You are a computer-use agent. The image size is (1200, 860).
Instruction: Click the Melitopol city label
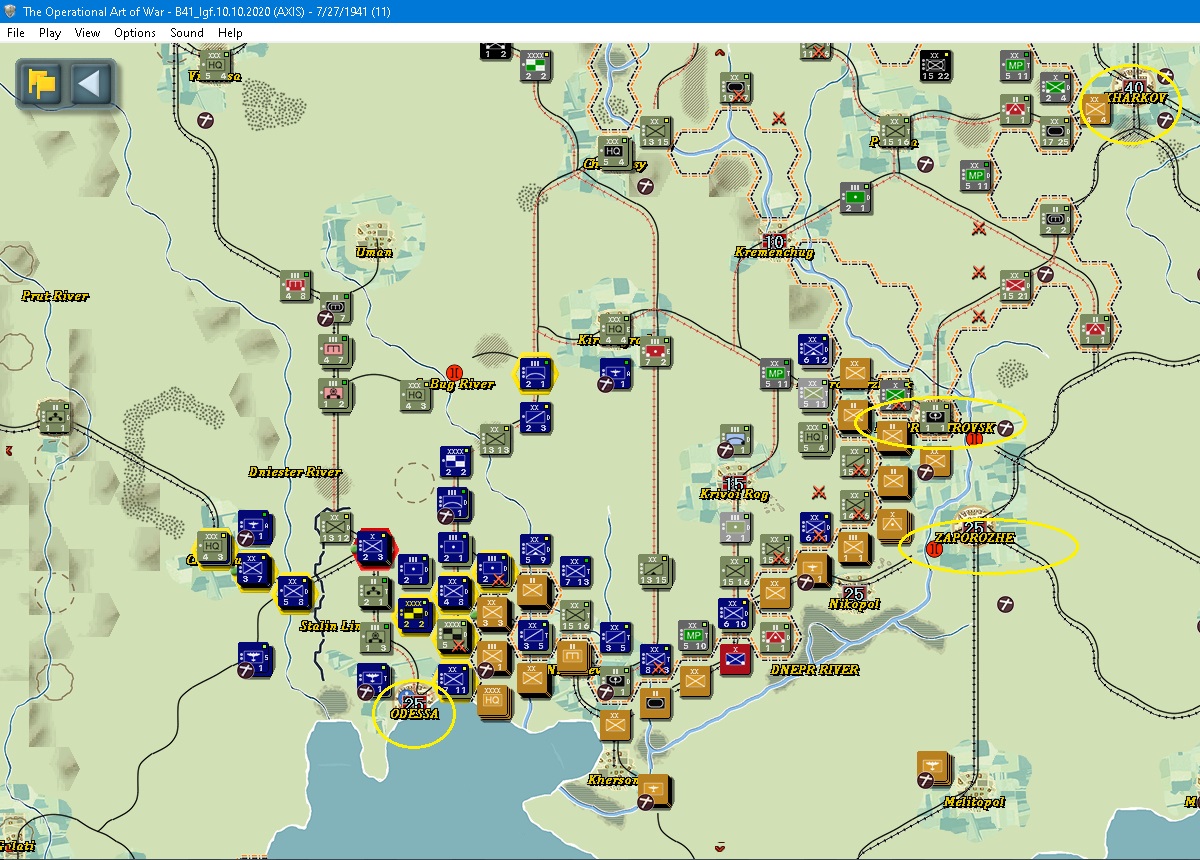coord(974,802)
